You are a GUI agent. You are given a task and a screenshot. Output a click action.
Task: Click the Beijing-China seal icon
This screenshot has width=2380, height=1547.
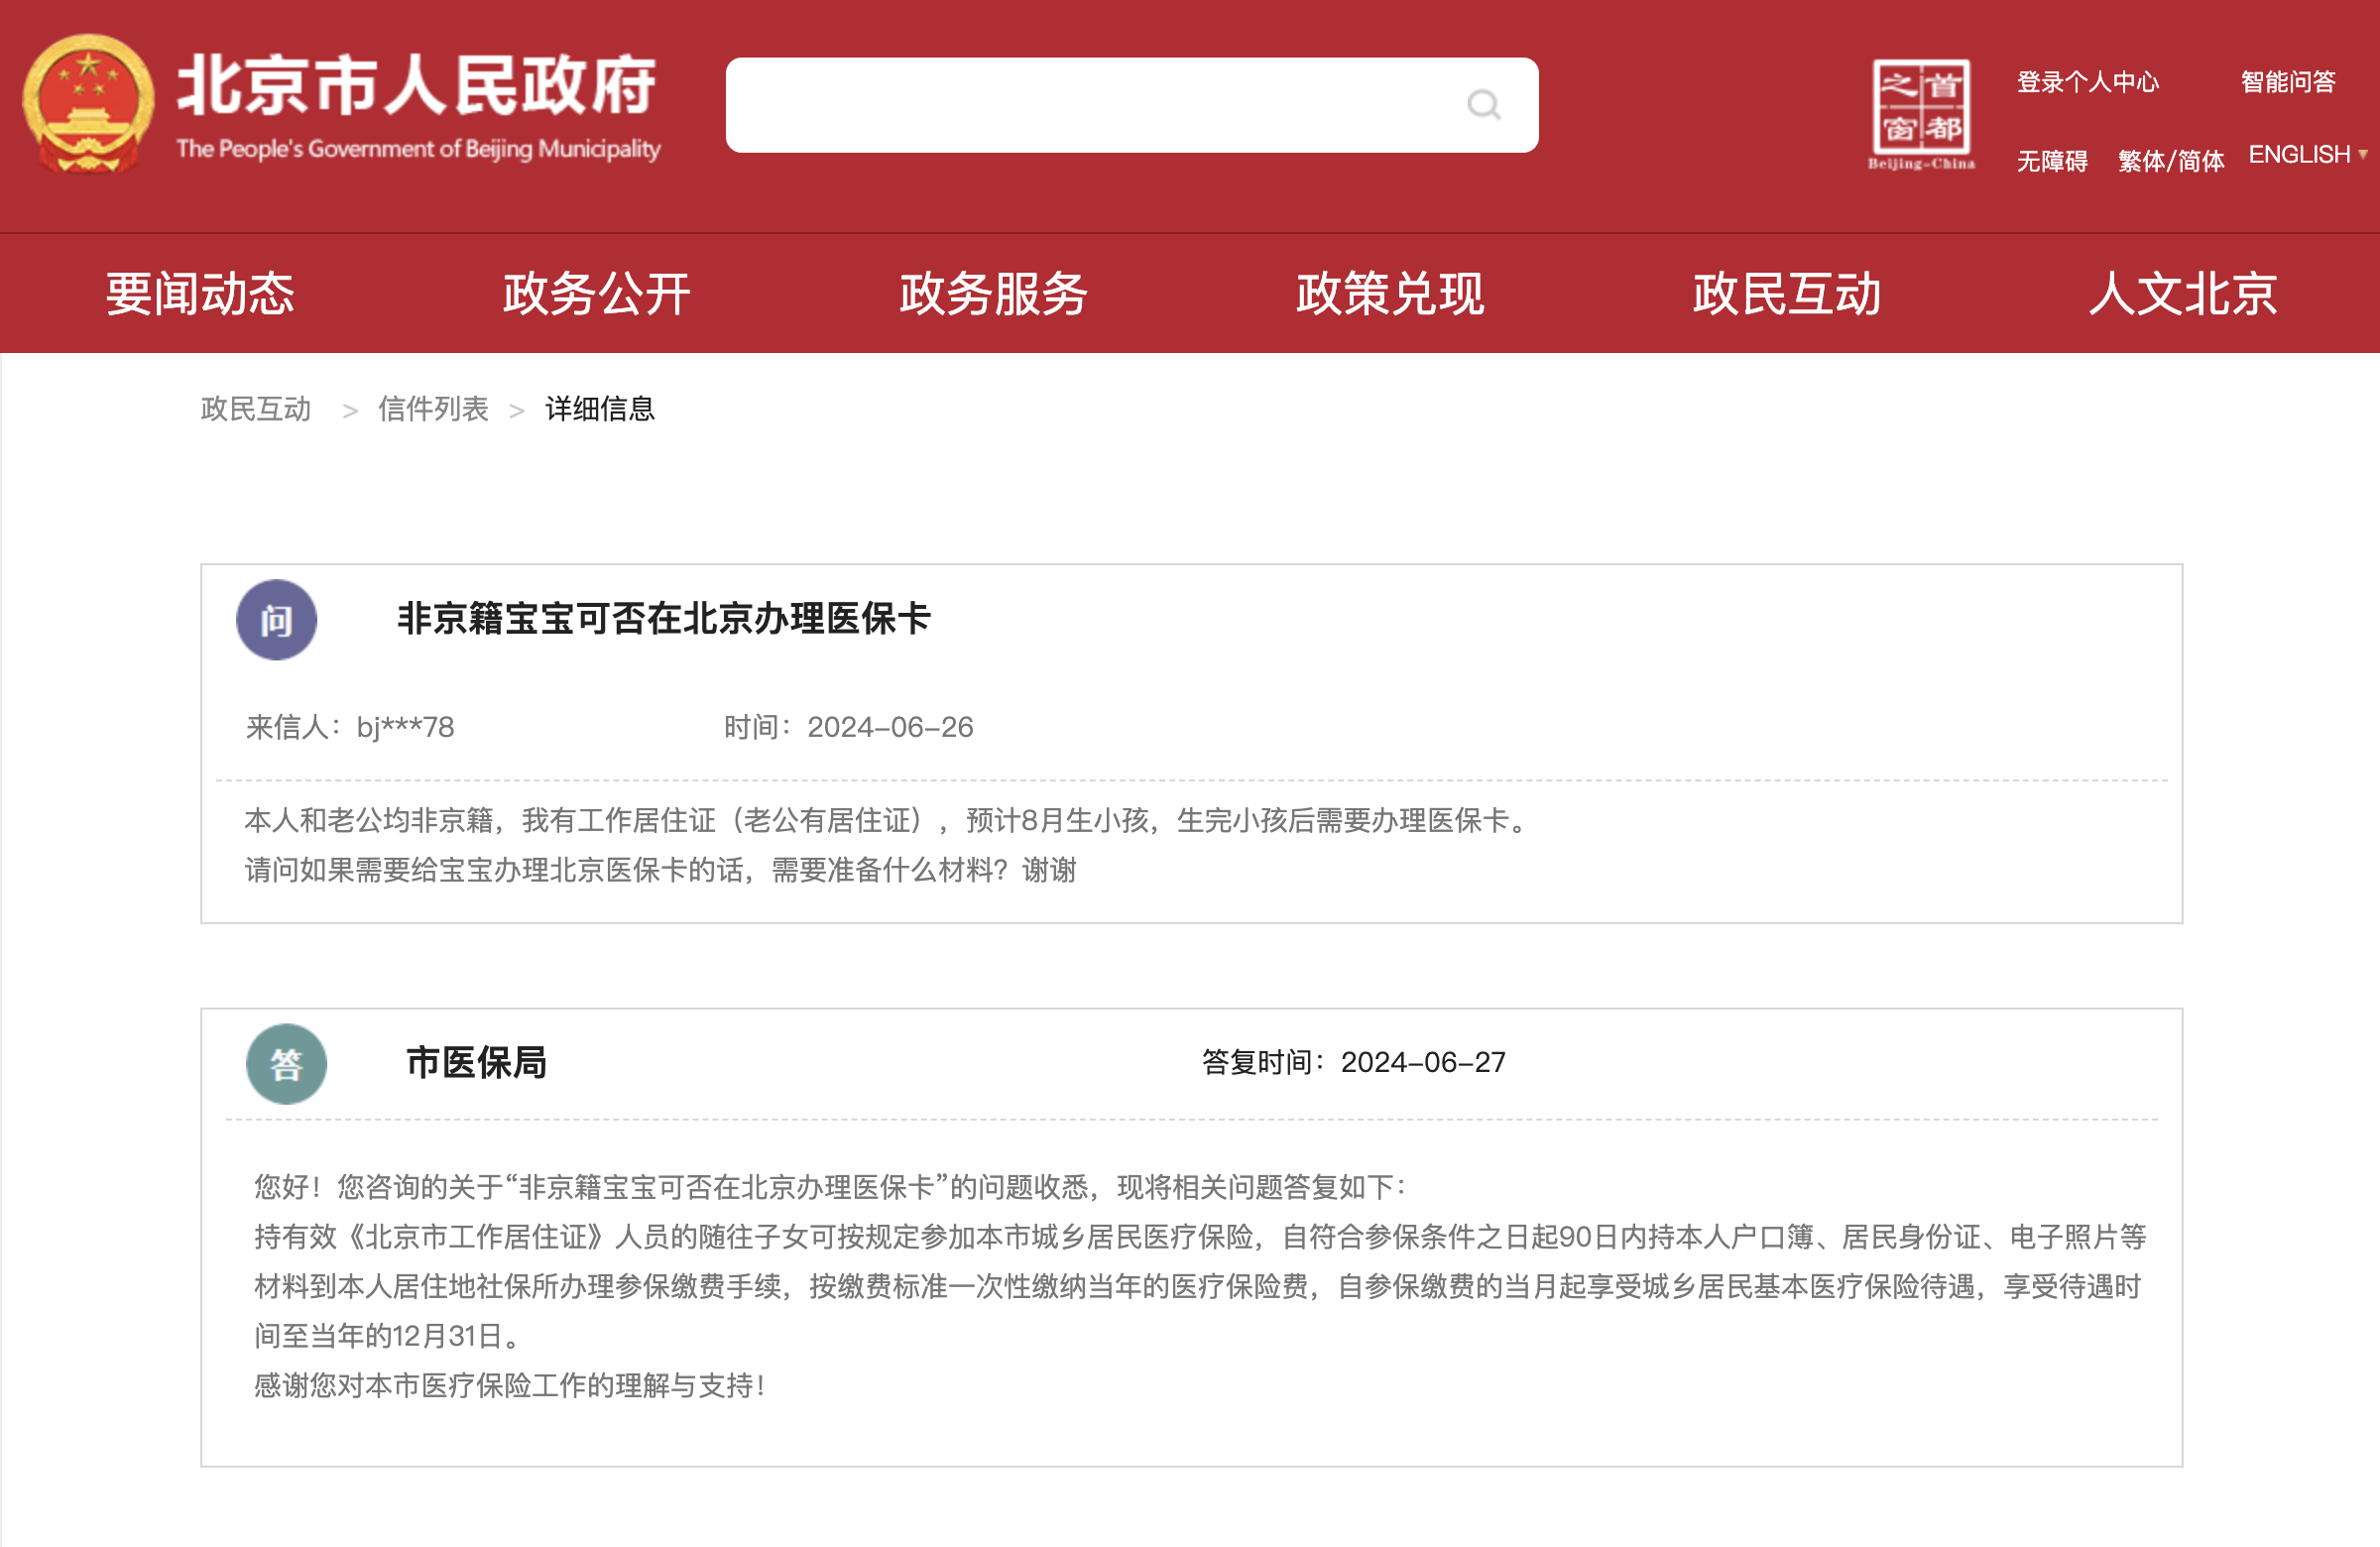click(1920, 114)
